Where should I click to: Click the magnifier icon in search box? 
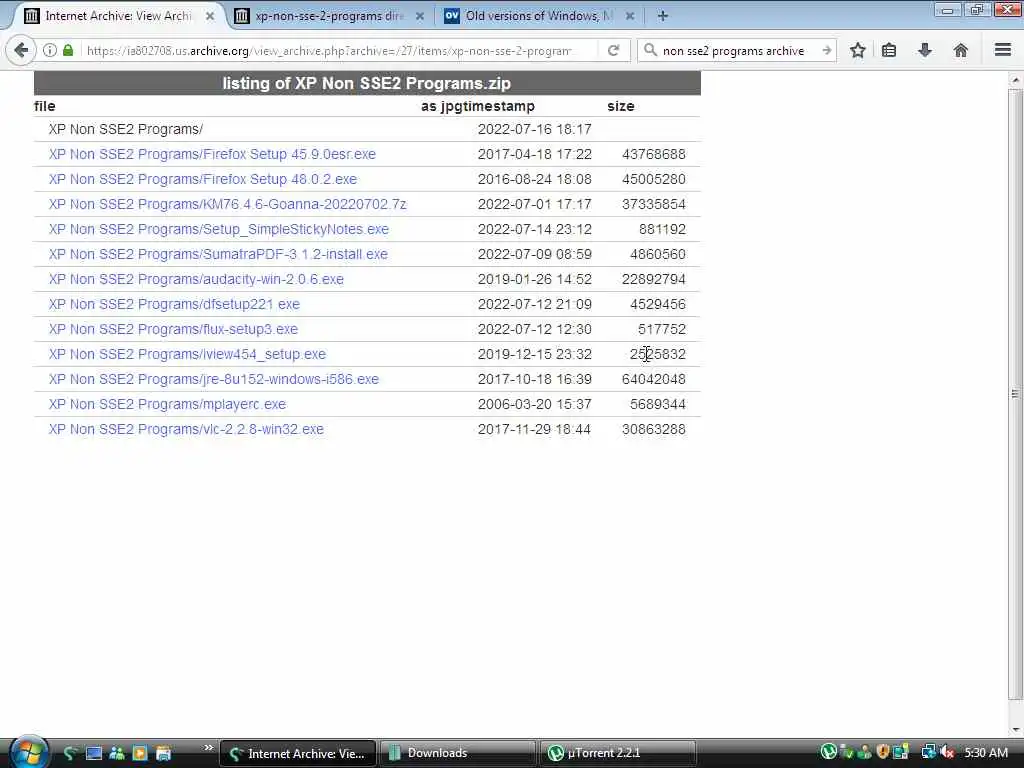(650, 50)
